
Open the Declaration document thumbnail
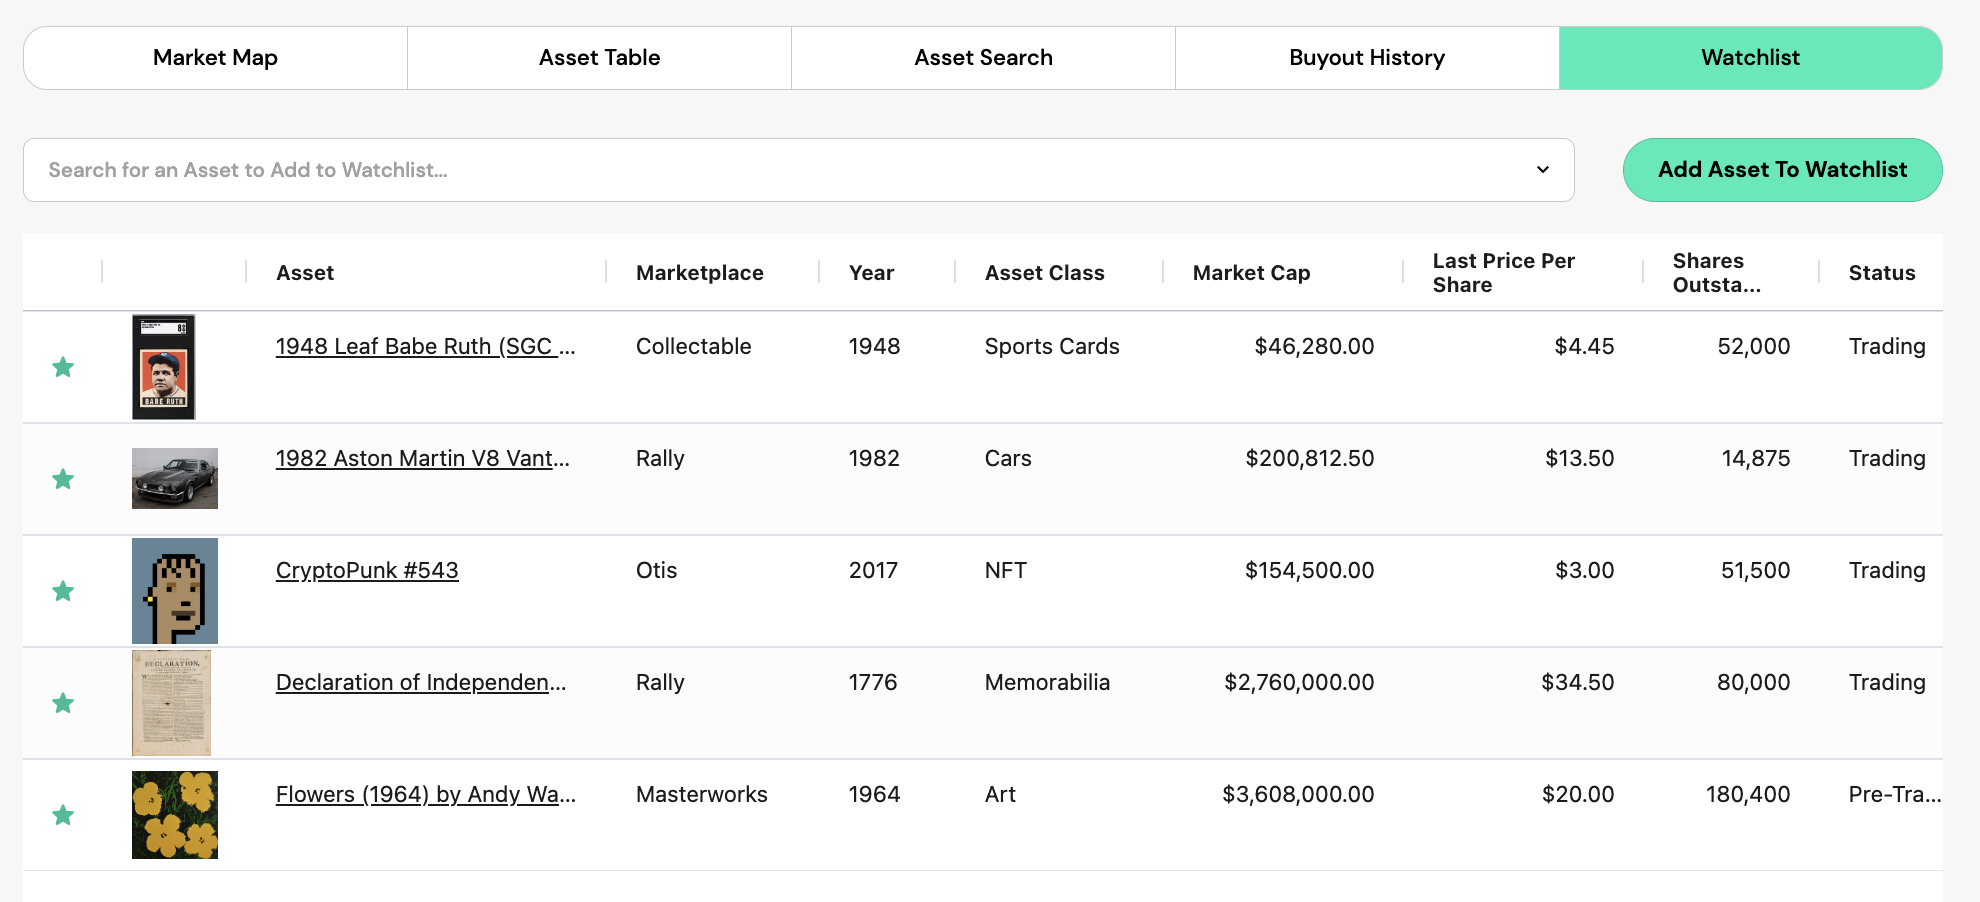click(x=172, y=703)
